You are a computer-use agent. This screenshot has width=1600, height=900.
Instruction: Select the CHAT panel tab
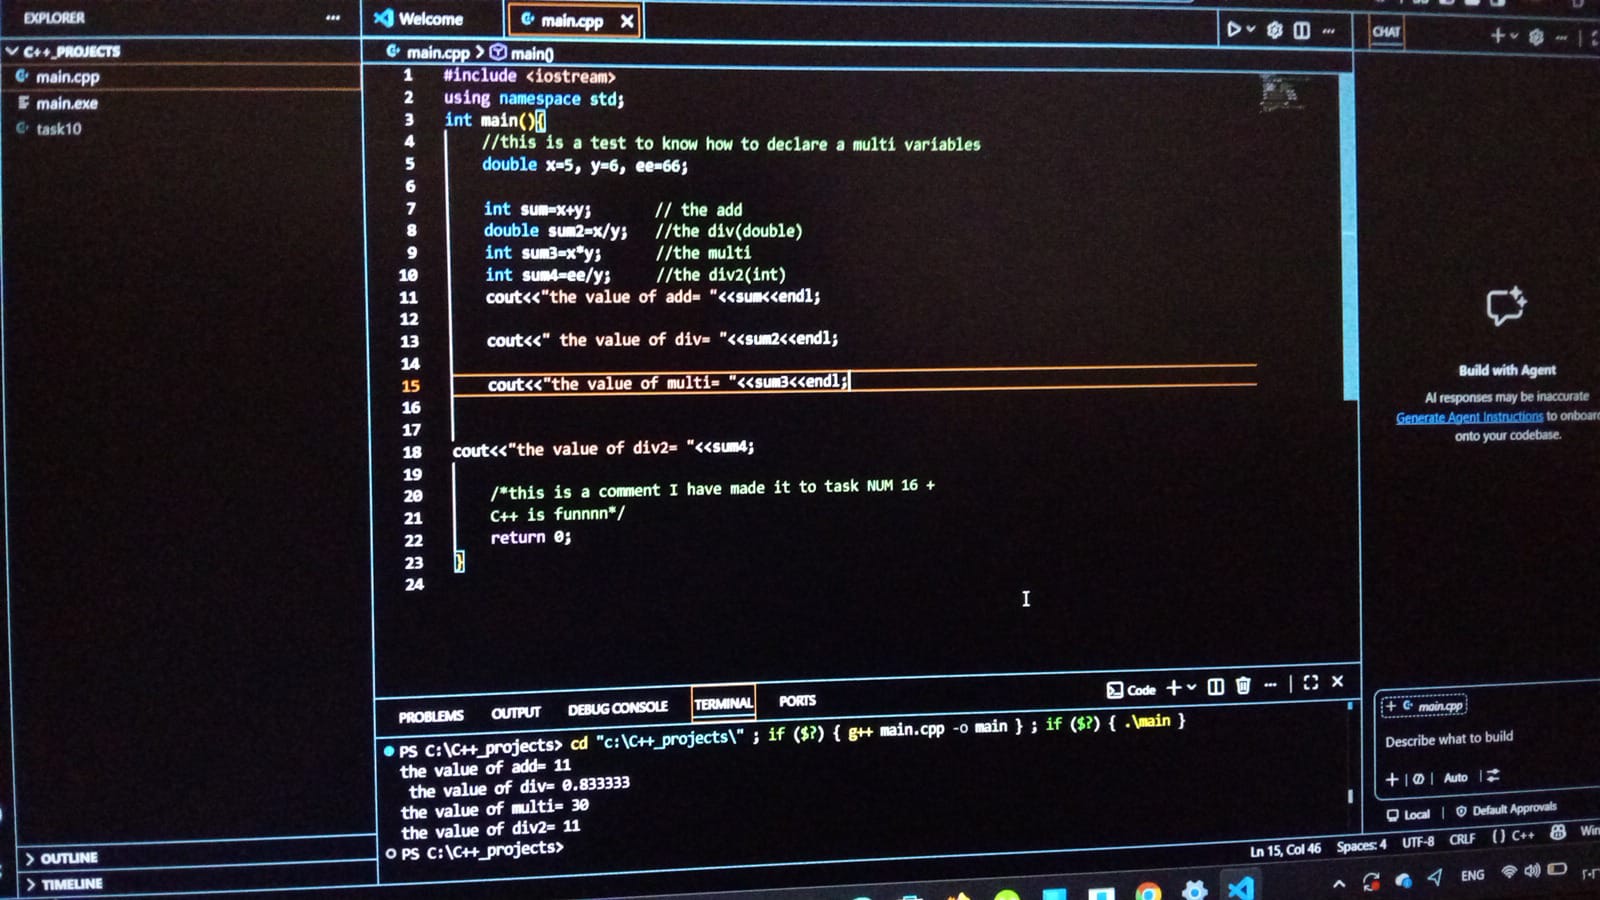[1386, 32]
